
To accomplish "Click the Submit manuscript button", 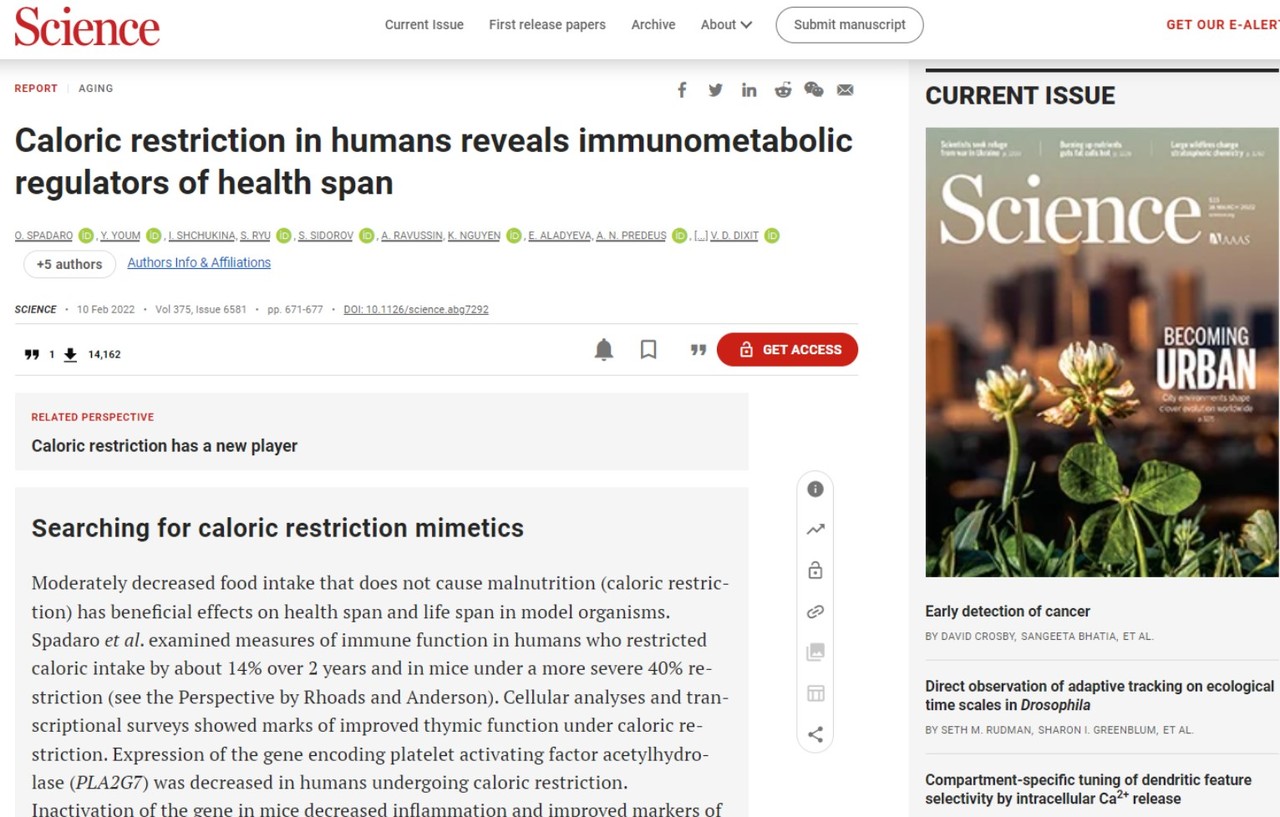I will (x=849, y=25).
